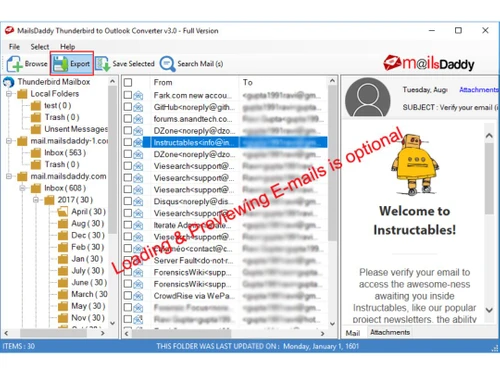Select the Aug (30) folder icon
Screen dimensions: 500x375
point(63,223)
